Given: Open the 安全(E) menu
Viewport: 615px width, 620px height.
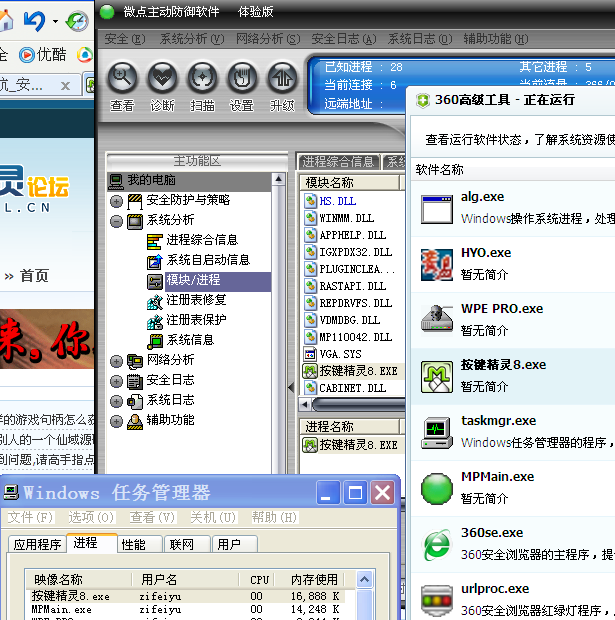Looking at the screenshot, I should coord(125,39).
